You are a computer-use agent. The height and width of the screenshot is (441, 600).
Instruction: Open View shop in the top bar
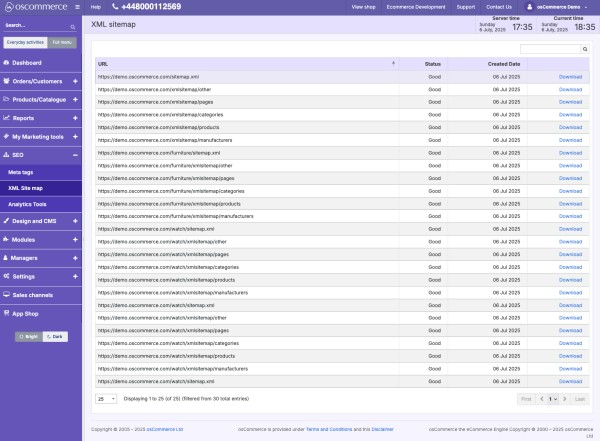point(364,7)
